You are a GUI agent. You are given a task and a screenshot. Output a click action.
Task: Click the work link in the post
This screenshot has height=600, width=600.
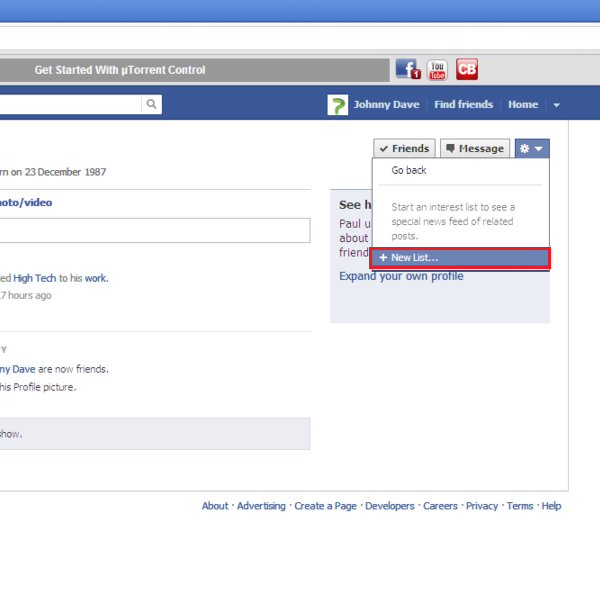coord(96,278)
